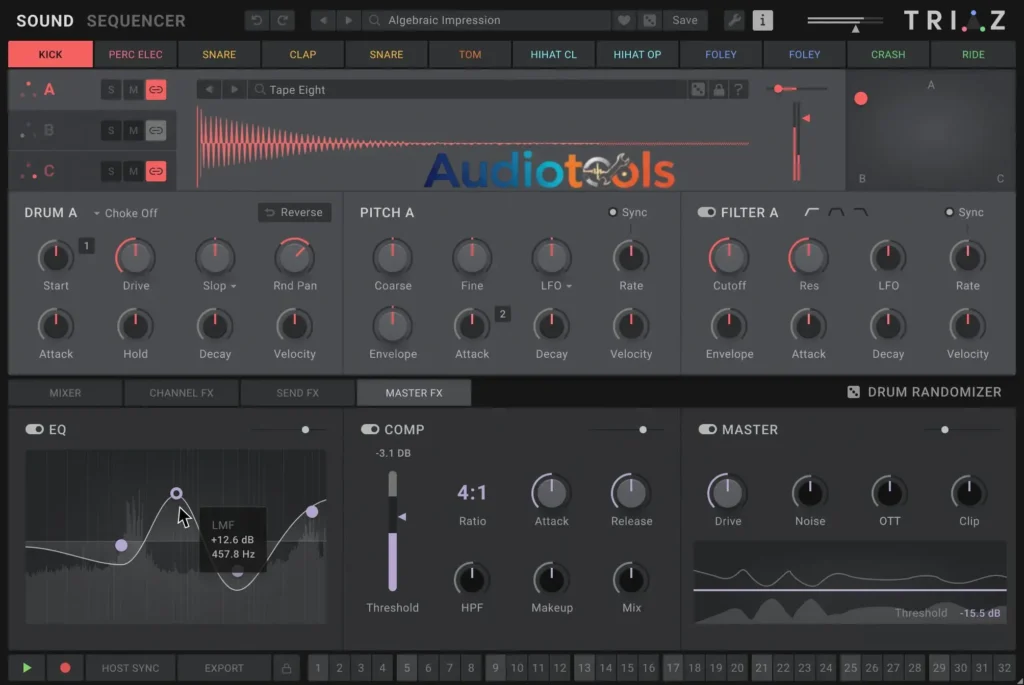Screen dimensions: 1024x685
Task: Toggle the sequencer lock icon next to Export
Action: tap(286, 668)
